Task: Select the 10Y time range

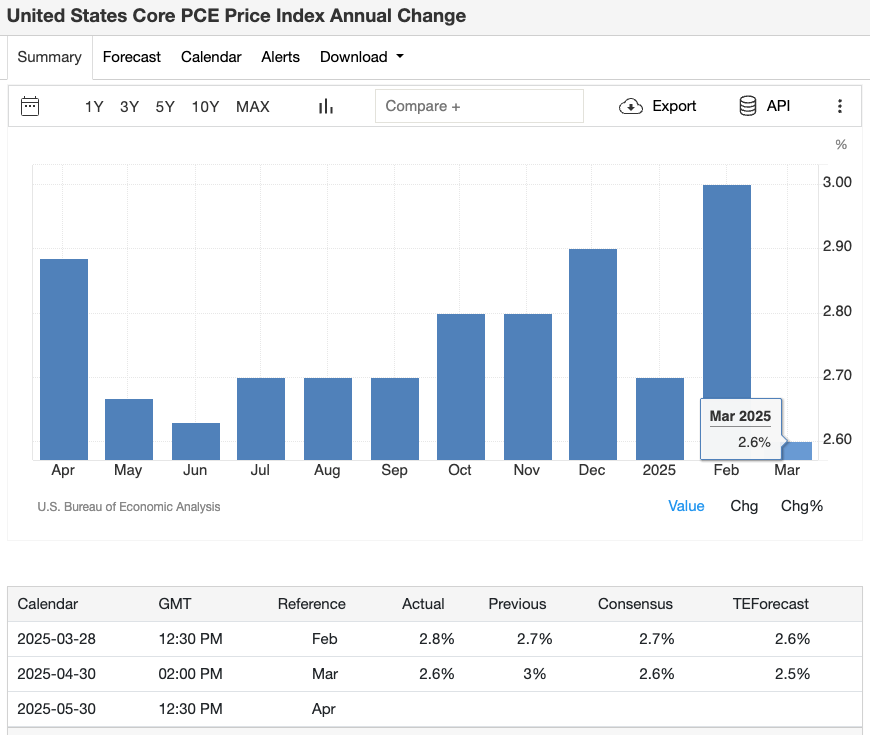Action: (205, 106)
